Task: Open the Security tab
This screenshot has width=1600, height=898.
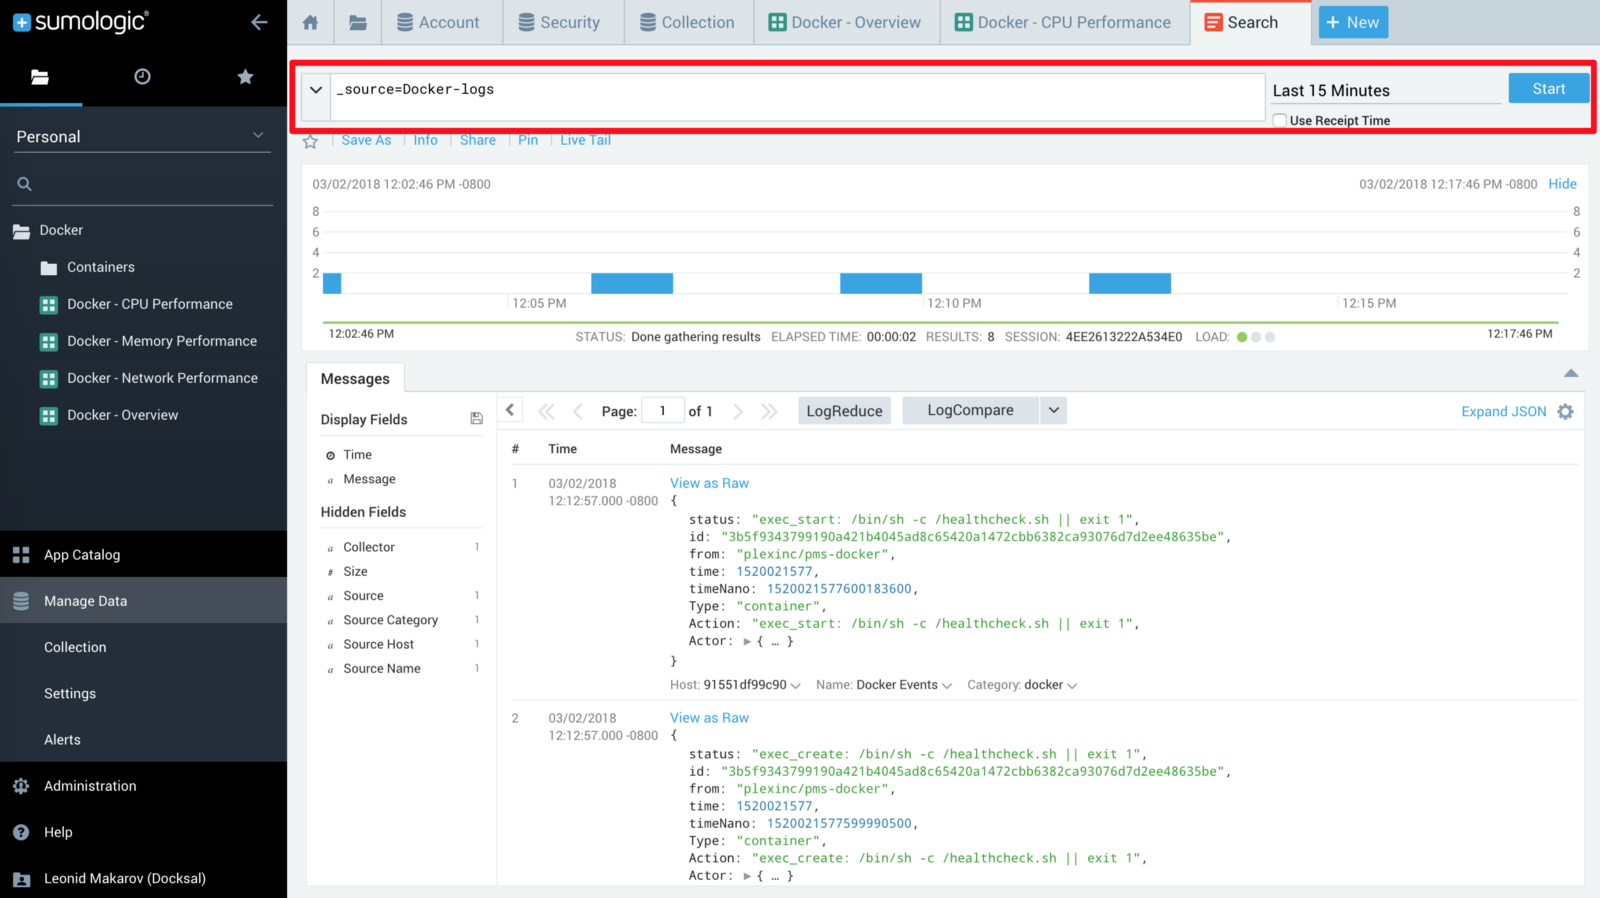Action: pyautogui.click(x=560, y=22)
